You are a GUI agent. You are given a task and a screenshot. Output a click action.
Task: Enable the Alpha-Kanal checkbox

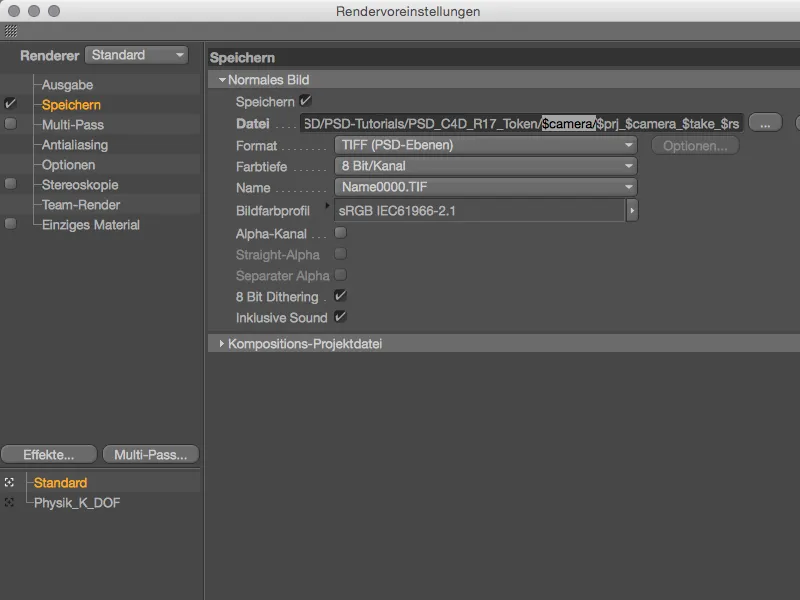[x=340, y=233]
